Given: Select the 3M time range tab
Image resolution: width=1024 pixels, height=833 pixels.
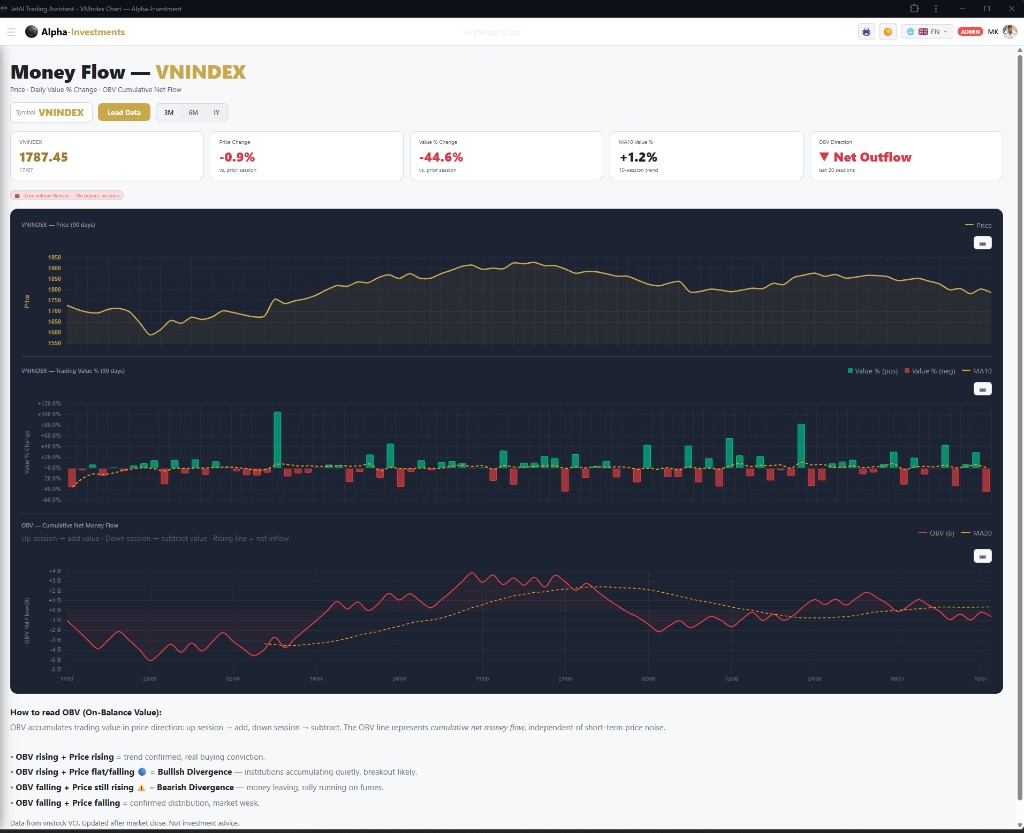Looking at the screenshot, I should [168, 112].
